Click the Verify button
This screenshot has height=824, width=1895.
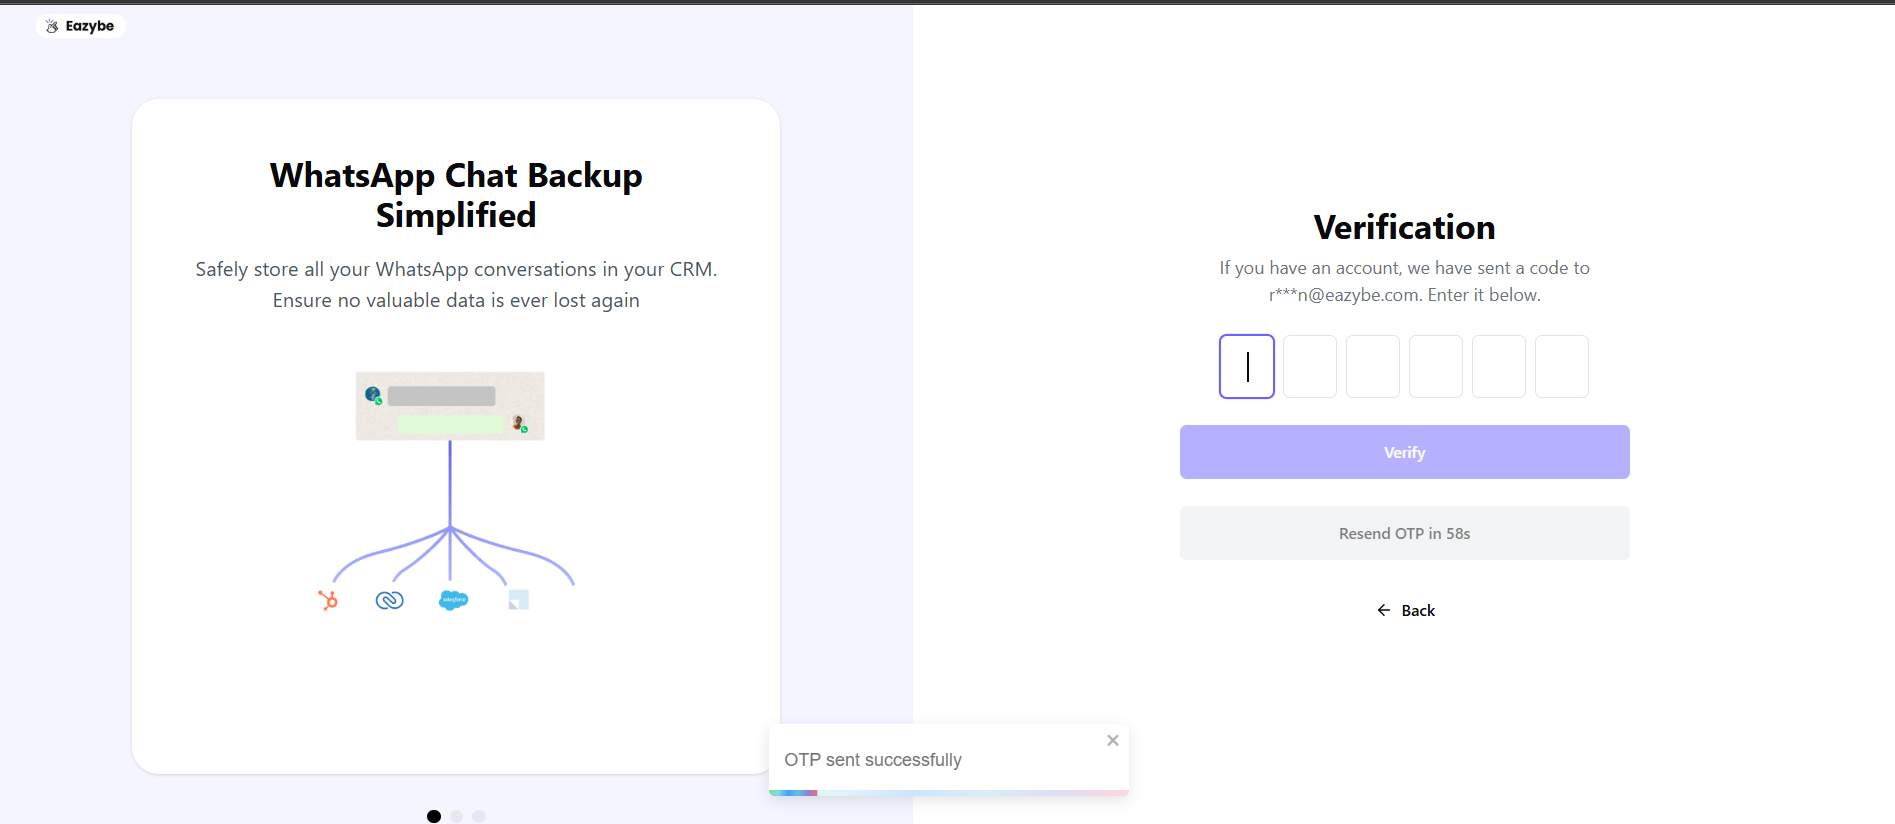pos(1404,452)
